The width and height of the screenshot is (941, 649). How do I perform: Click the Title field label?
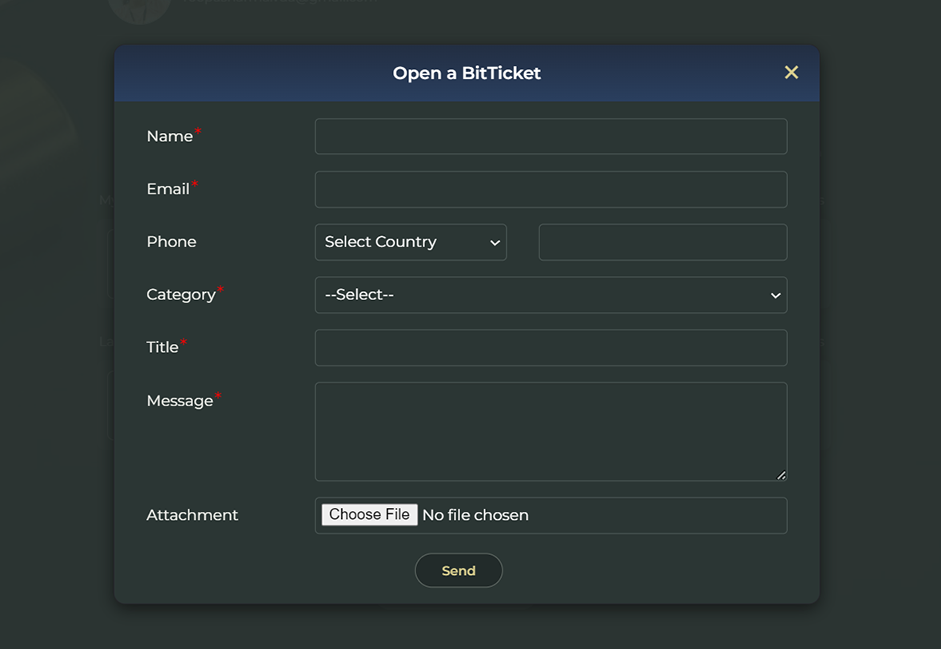pos(162,347)
